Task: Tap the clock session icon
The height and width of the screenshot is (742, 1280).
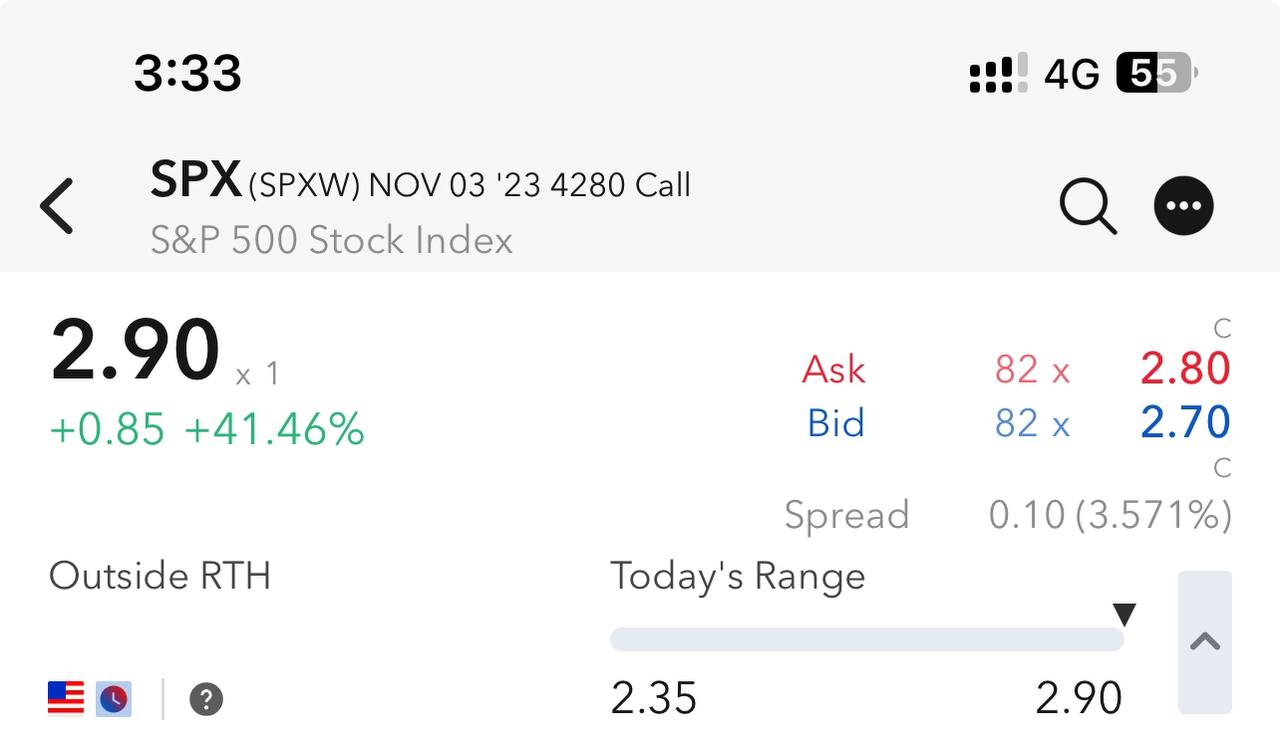Action: (114, 698)
